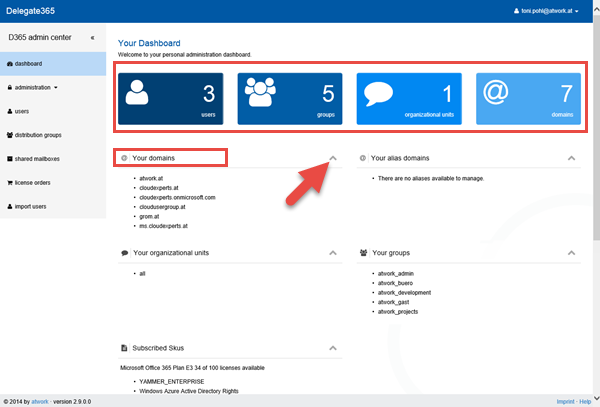Screen dimensions: 600x407
Task: Select grom.at domain entry
Action: (149, 217)
